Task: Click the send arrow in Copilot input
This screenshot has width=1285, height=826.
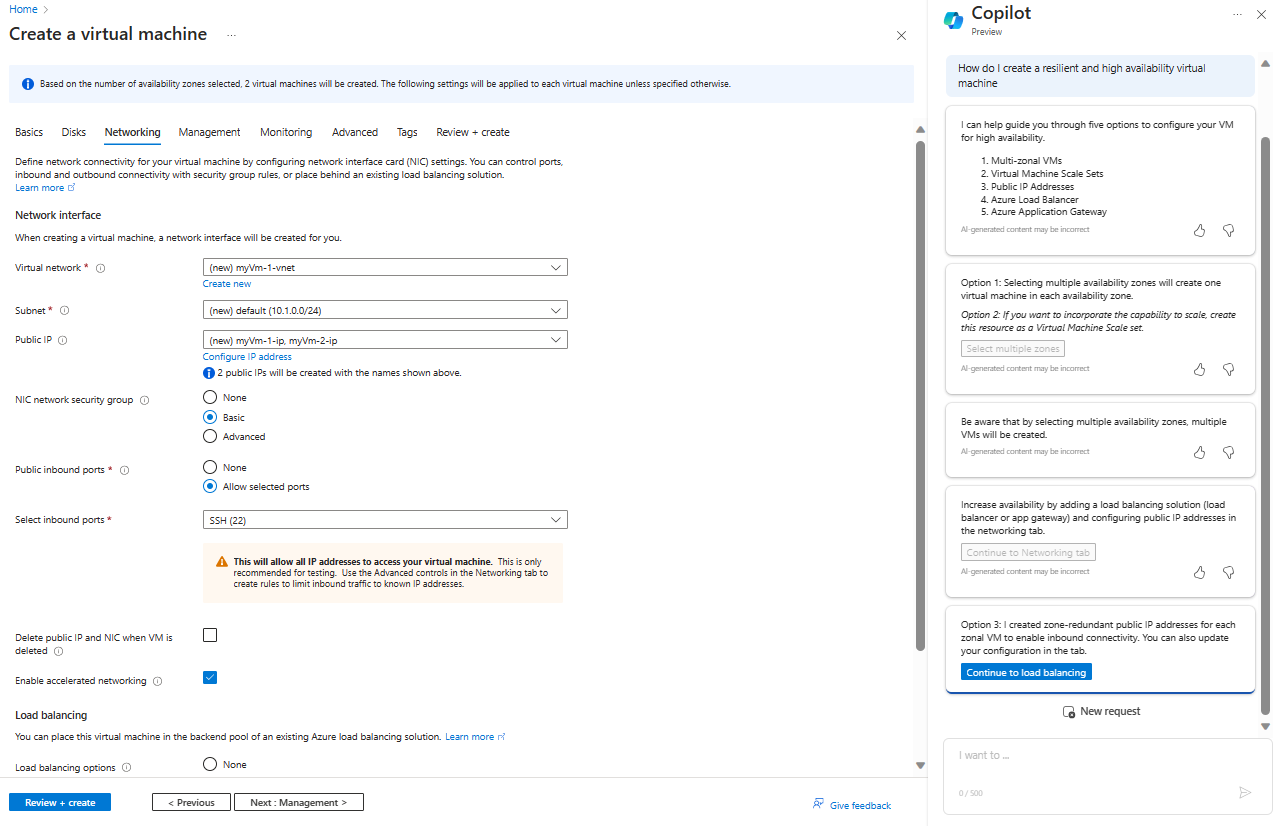Action: click(1245, 792)
